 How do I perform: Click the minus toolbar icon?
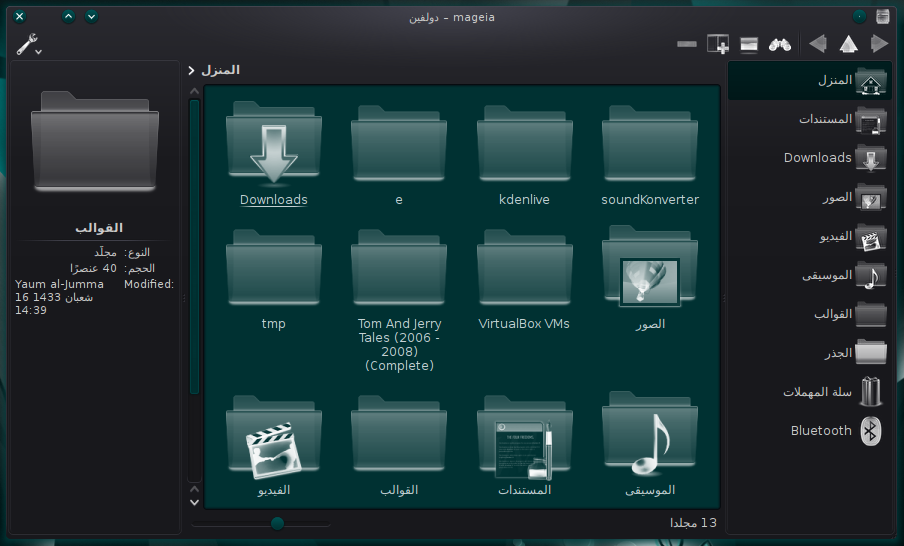click(x=687, y=44)
